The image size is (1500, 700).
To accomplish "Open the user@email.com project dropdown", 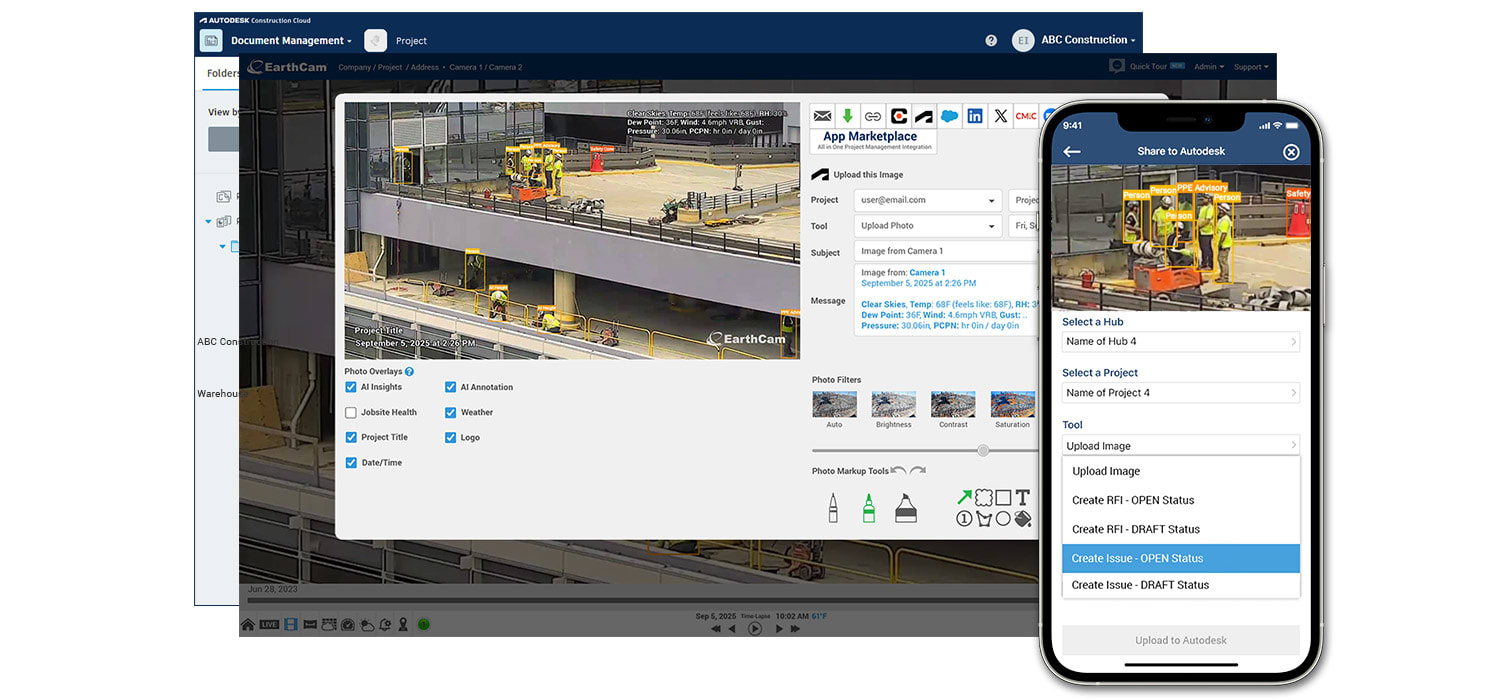I will pos(928,200).
